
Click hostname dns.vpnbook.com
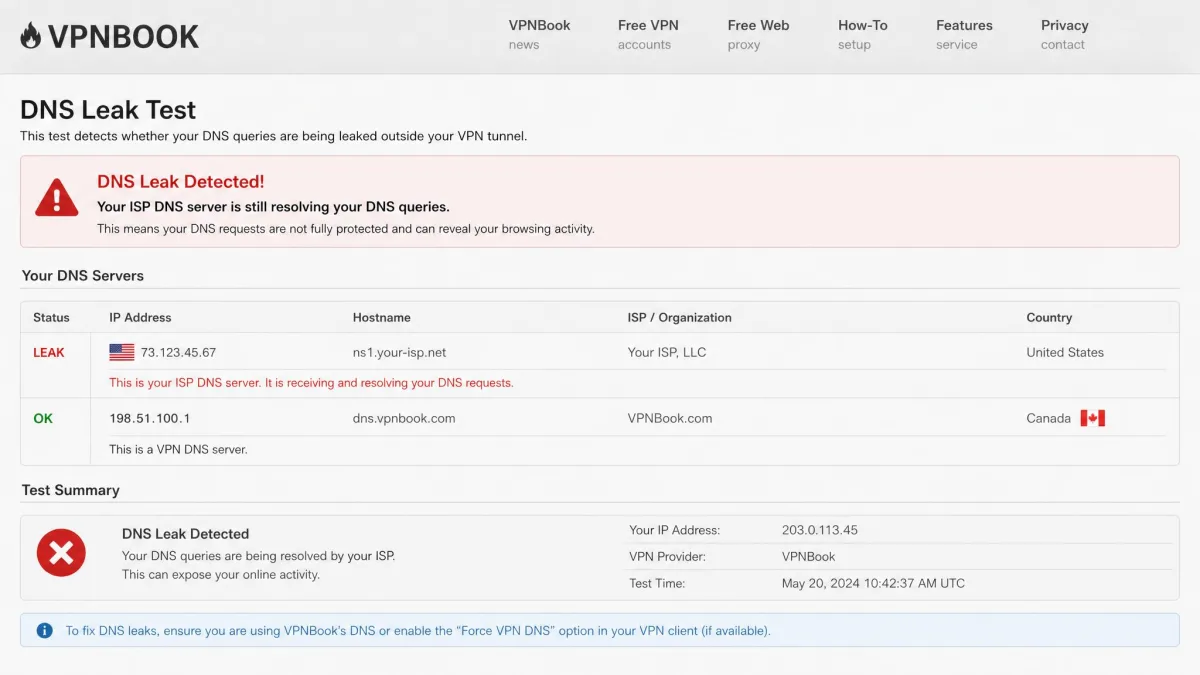pyautogui.click(x=404, y=419)
